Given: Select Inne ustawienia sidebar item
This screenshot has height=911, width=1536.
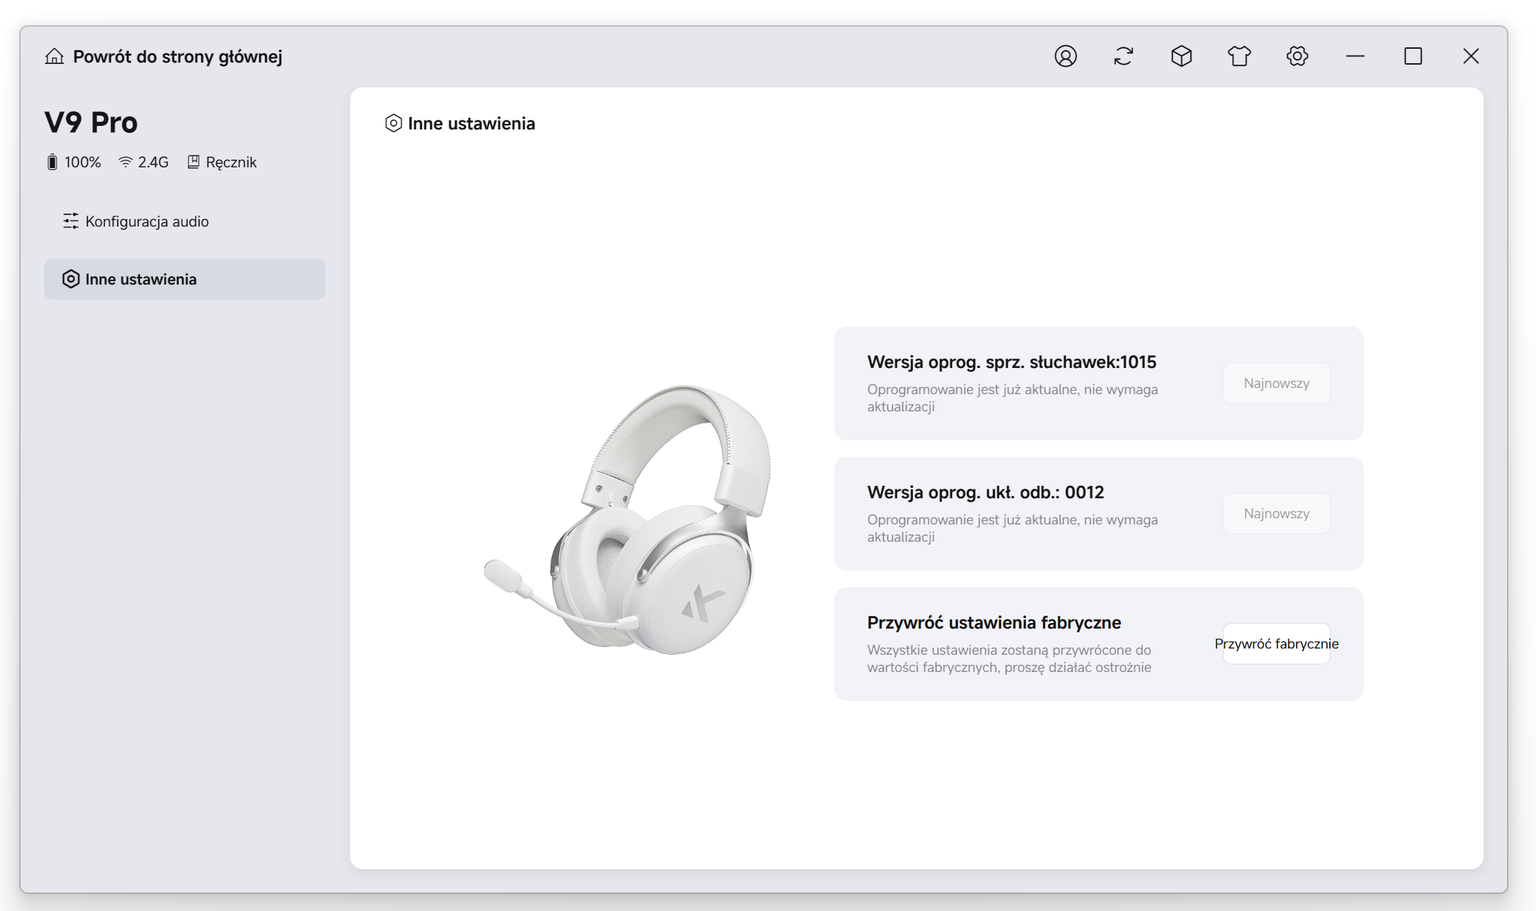Looking at the screenshot, I should 184,279.
